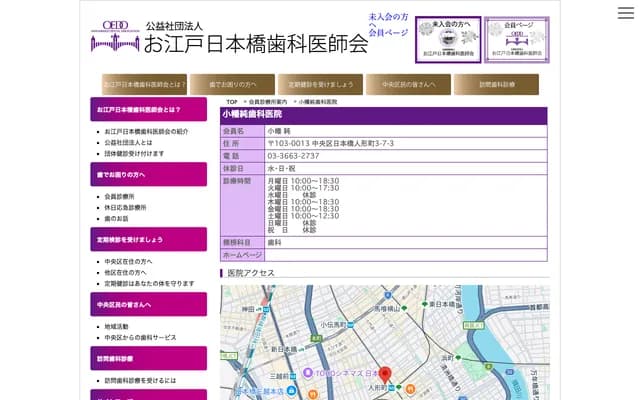
Task: Open the 定期健診を受けましょう nav tab
Action: pyautogui.click(x=319, y=85)
